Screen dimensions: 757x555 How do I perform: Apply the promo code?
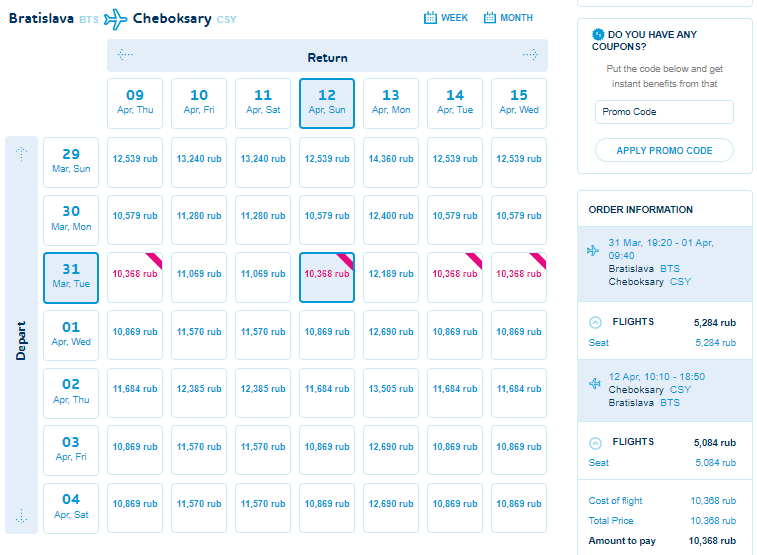(x=664, y=151)
